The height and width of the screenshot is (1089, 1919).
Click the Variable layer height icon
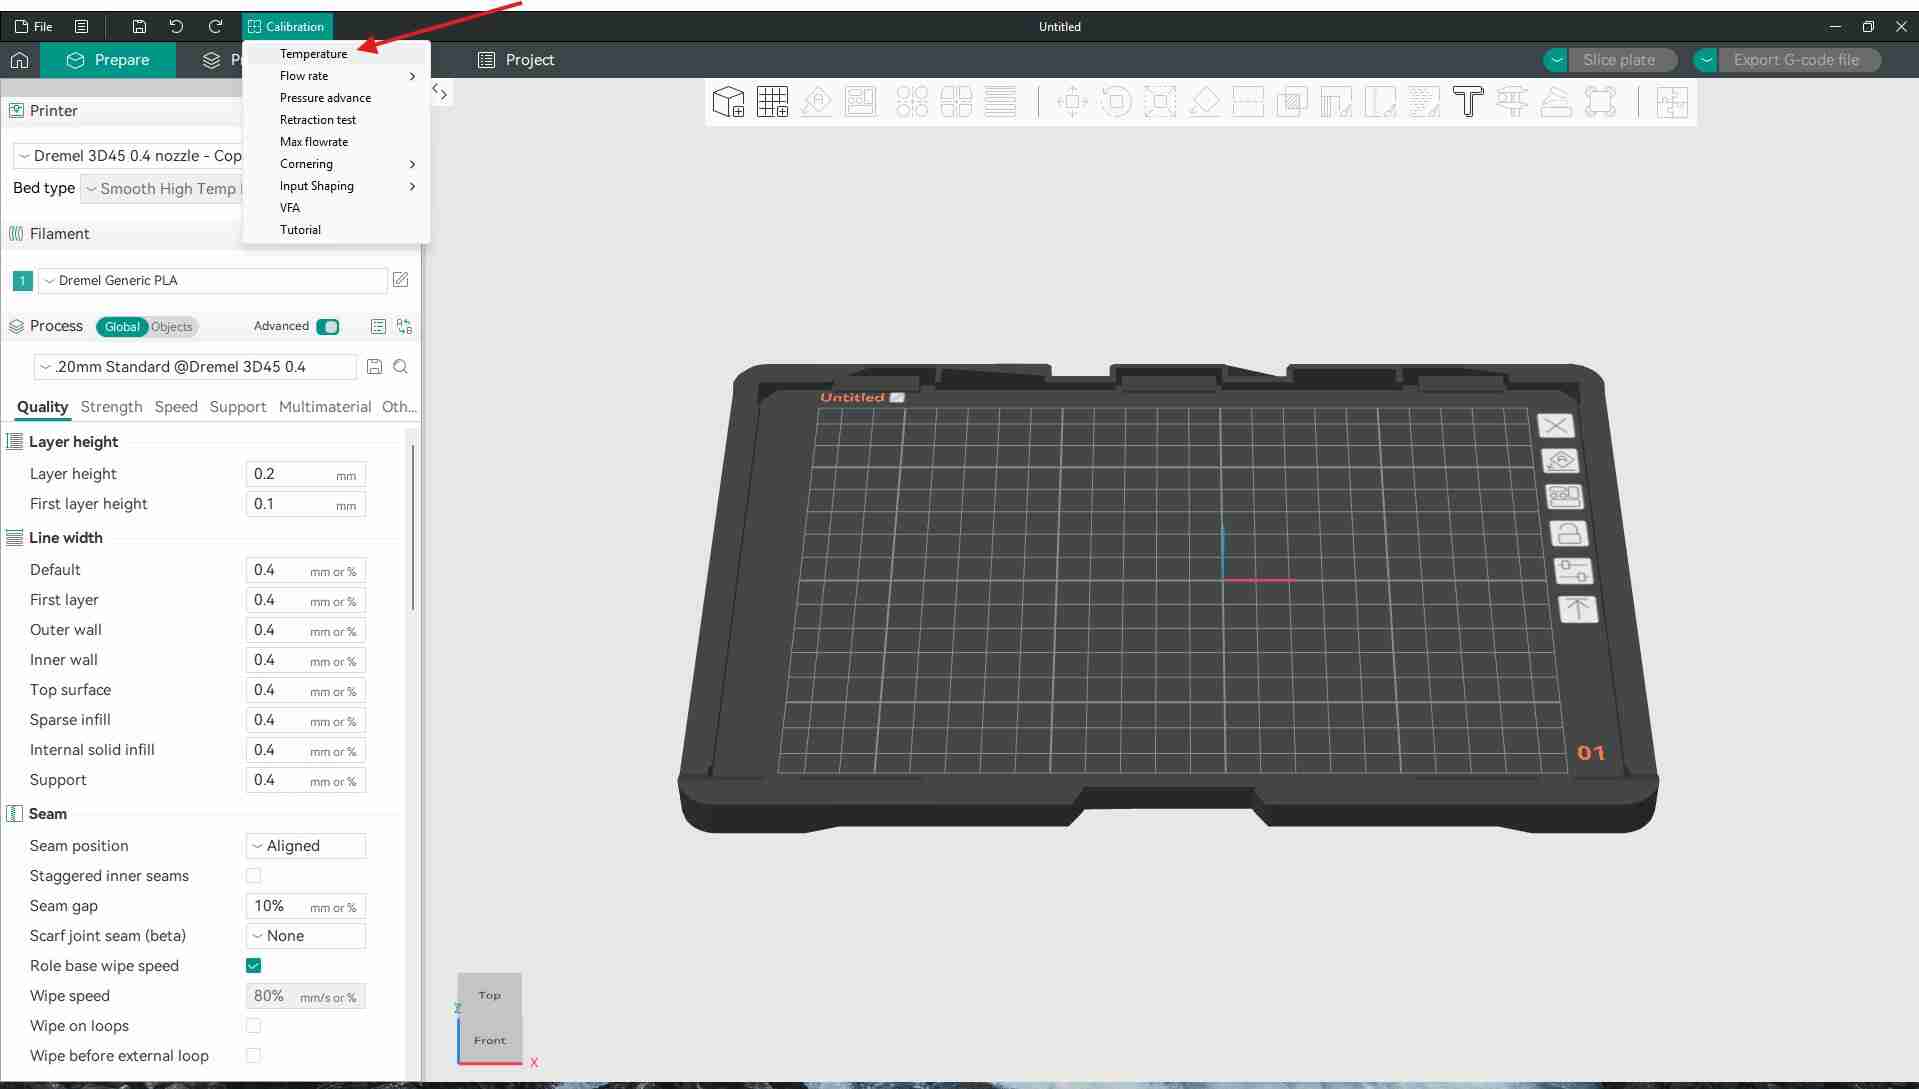click(1000, 102)
